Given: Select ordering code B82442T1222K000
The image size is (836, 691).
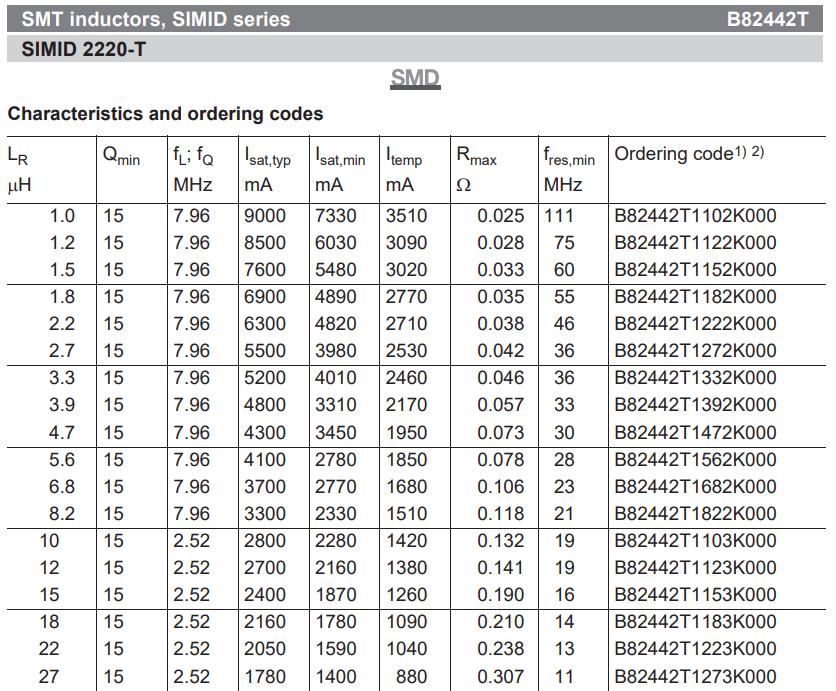Looking at the screenshot, I should click(695, 324).
